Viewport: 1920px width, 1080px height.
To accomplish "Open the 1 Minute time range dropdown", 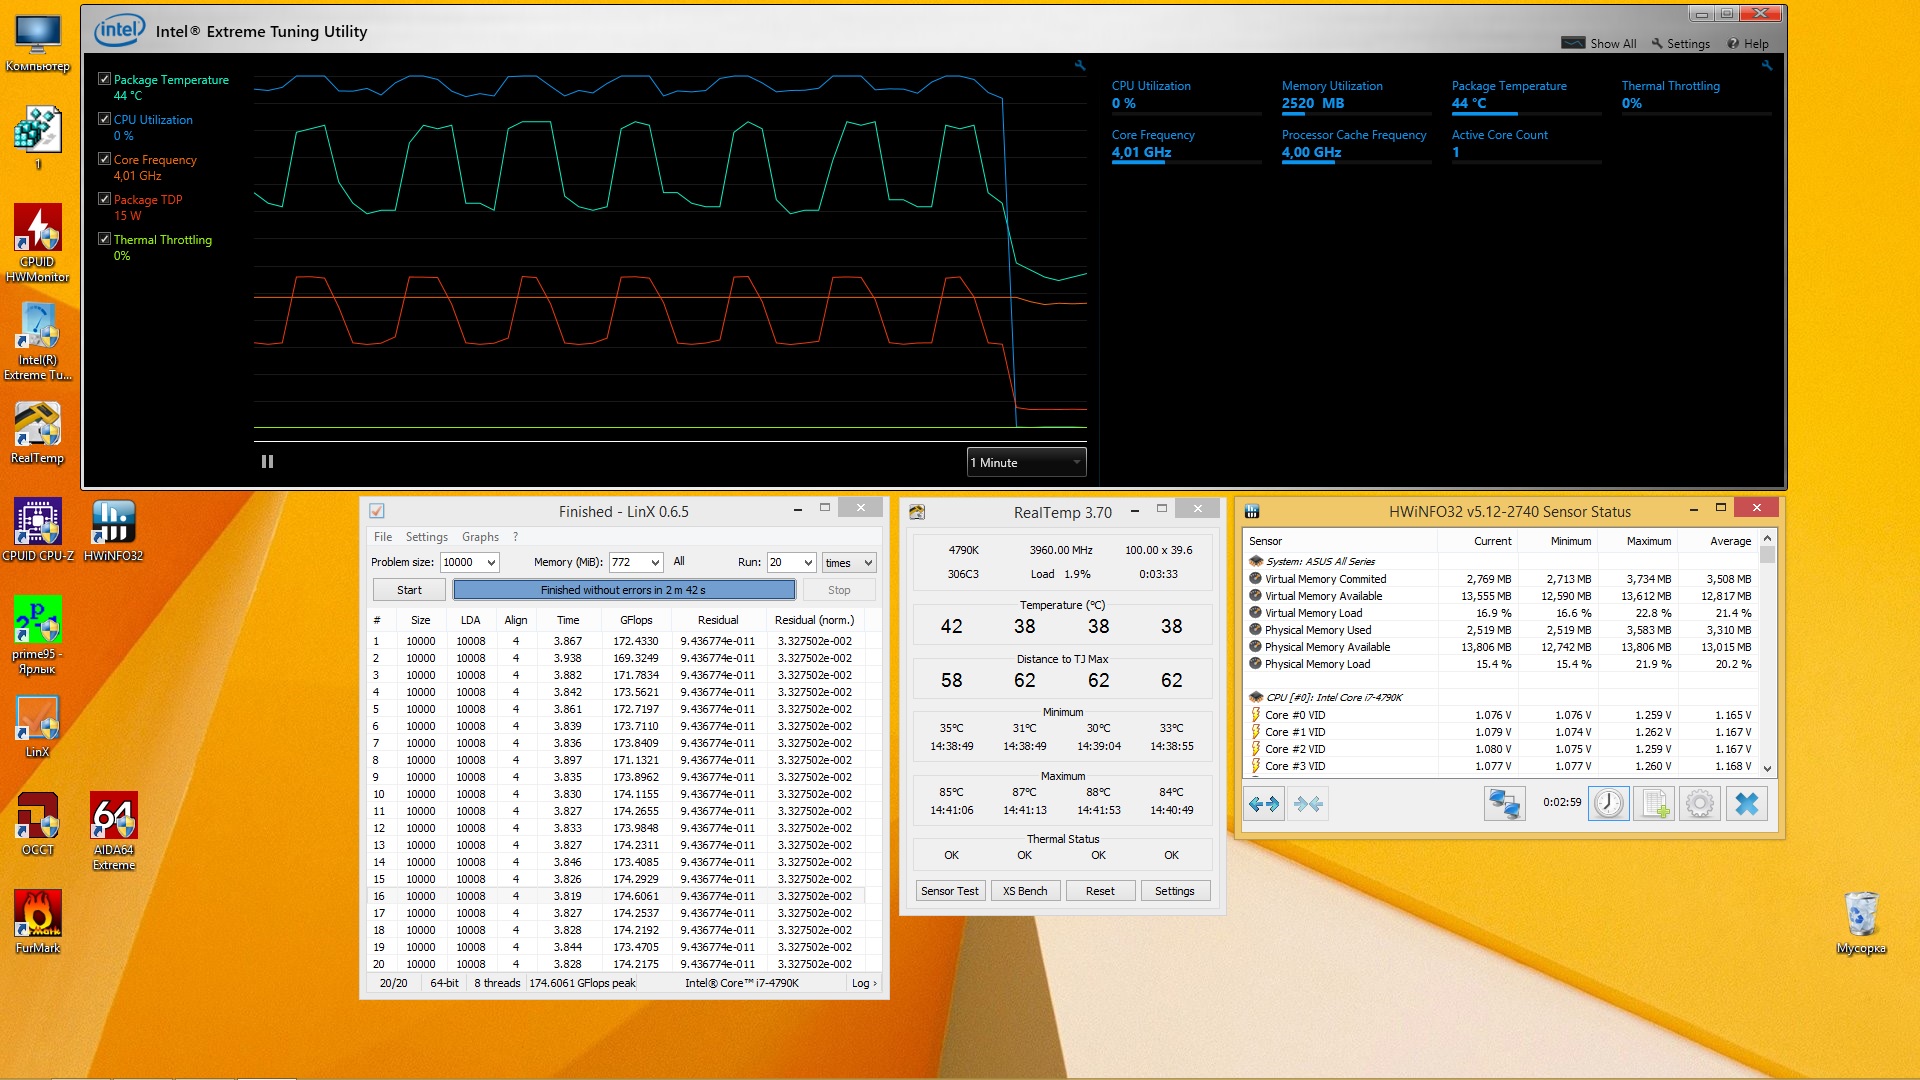I will 1026,462.
